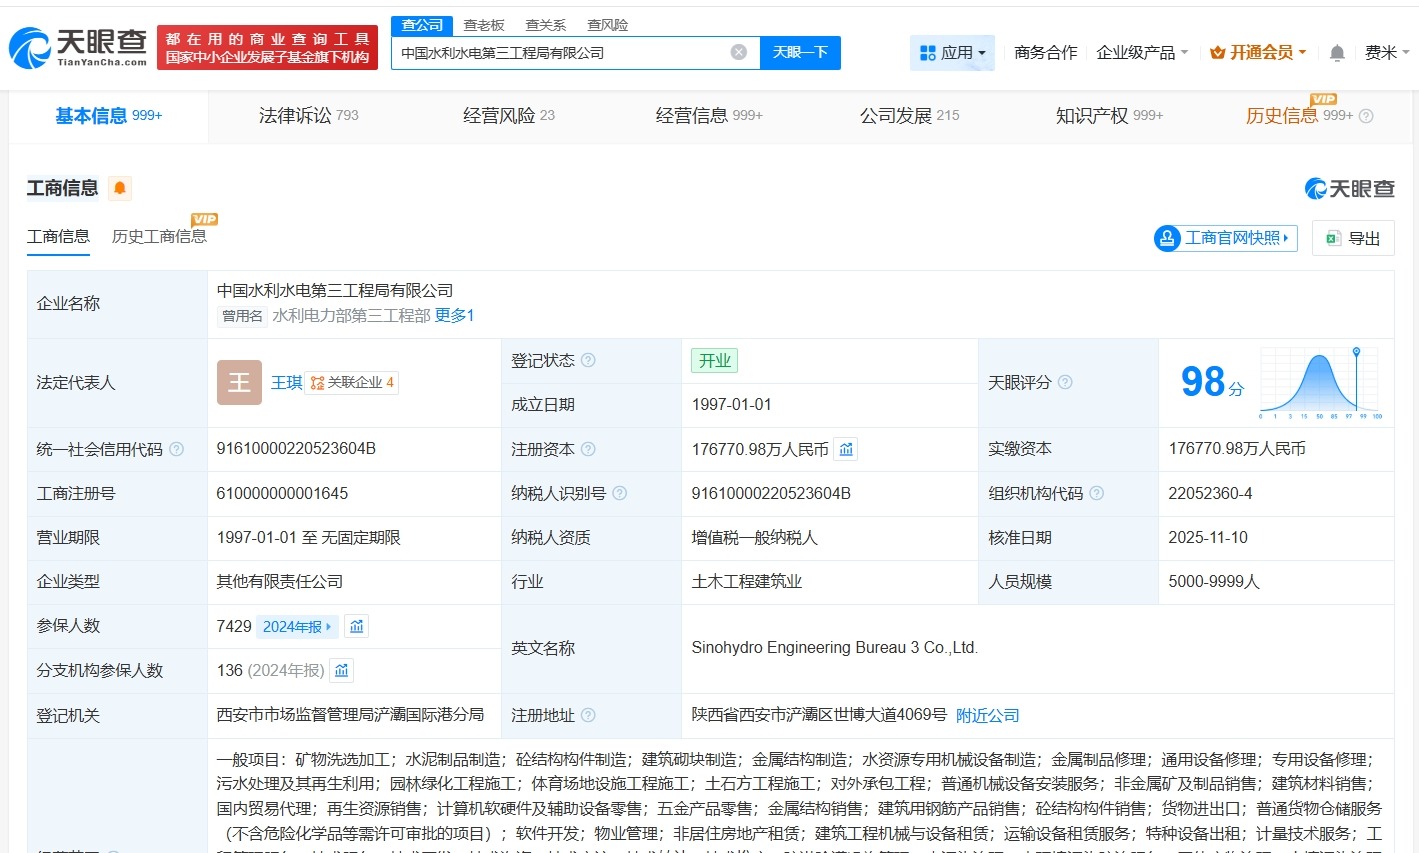Clear the search box with the X icon

[738, 52]
